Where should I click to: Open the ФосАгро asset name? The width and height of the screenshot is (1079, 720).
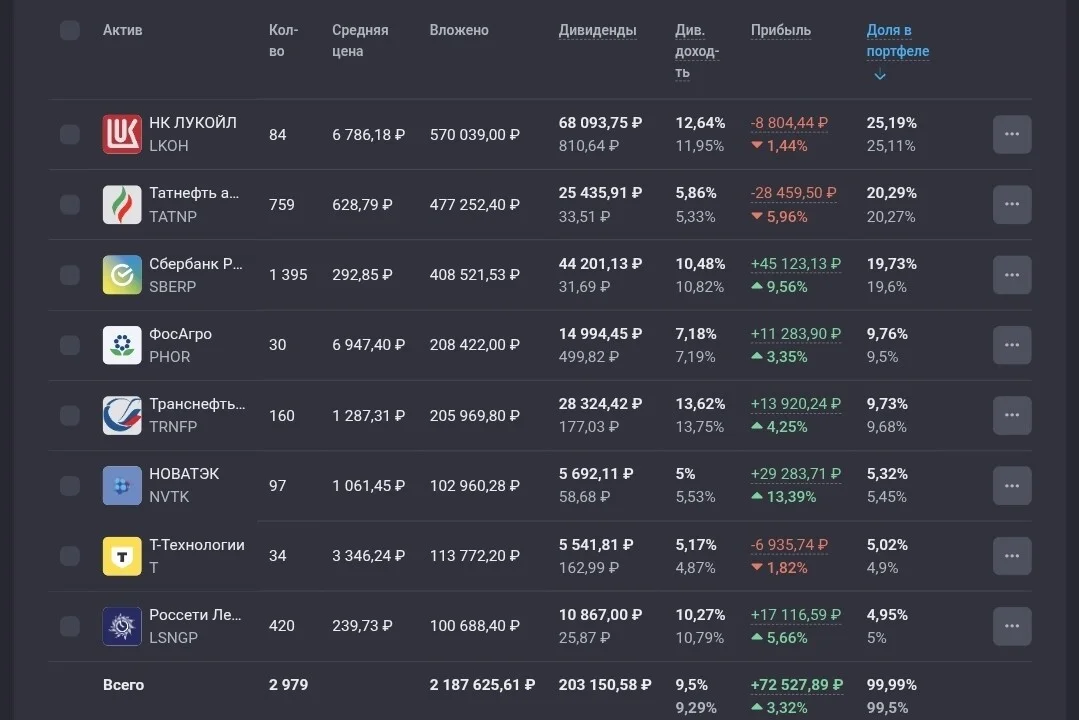tap(180, 334)
